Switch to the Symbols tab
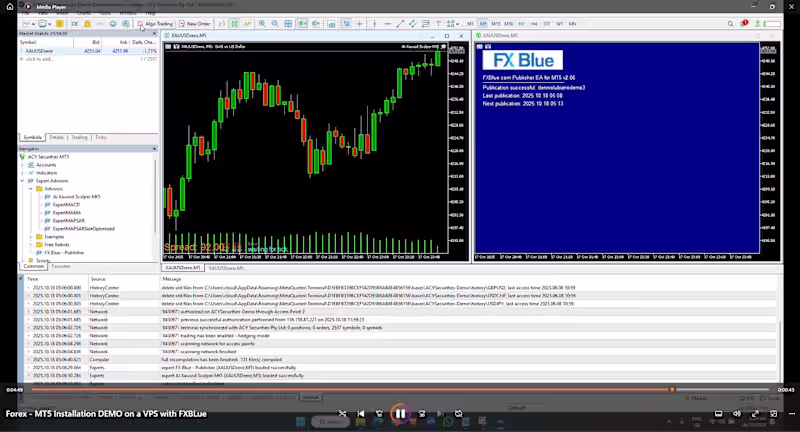This screenshot has width=800, height=432. [x=32, y=138]
